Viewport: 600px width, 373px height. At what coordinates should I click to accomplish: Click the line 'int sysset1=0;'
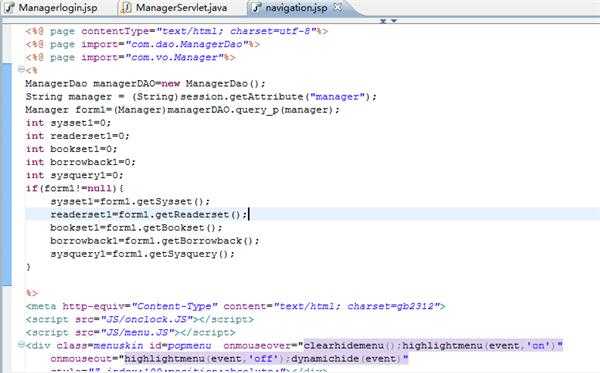coord(68,123)
